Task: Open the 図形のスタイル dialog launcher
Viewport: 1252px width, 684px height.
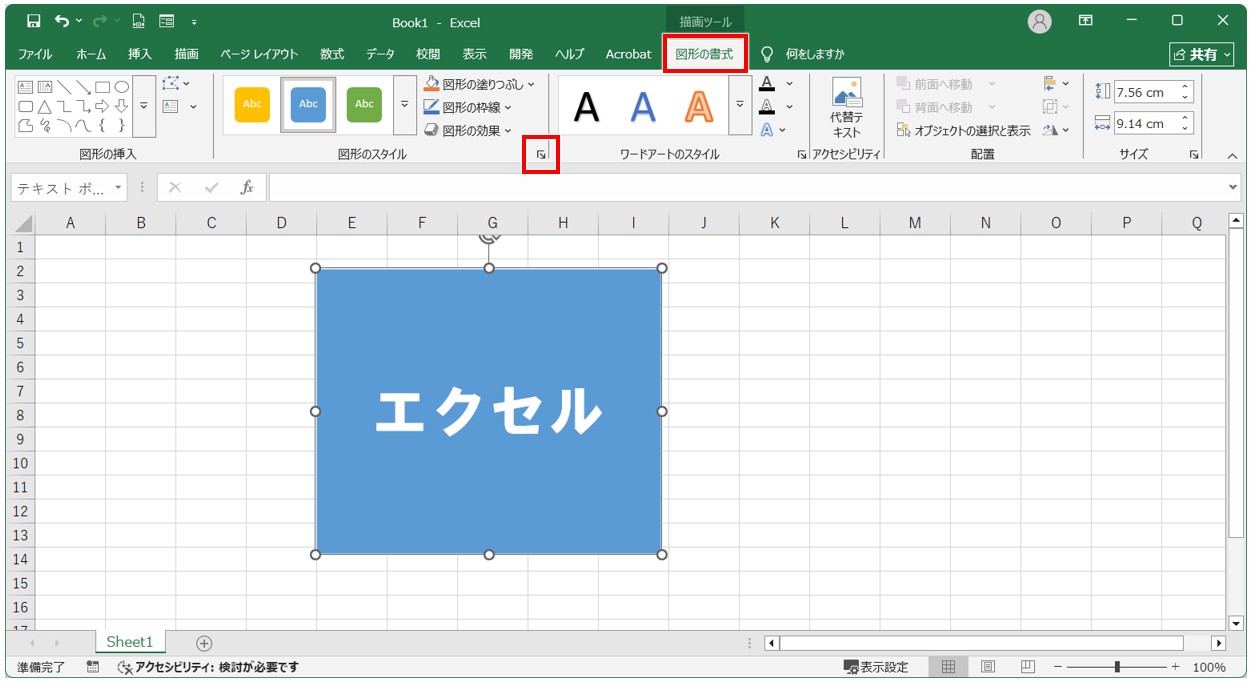Action: click(541, 155)
